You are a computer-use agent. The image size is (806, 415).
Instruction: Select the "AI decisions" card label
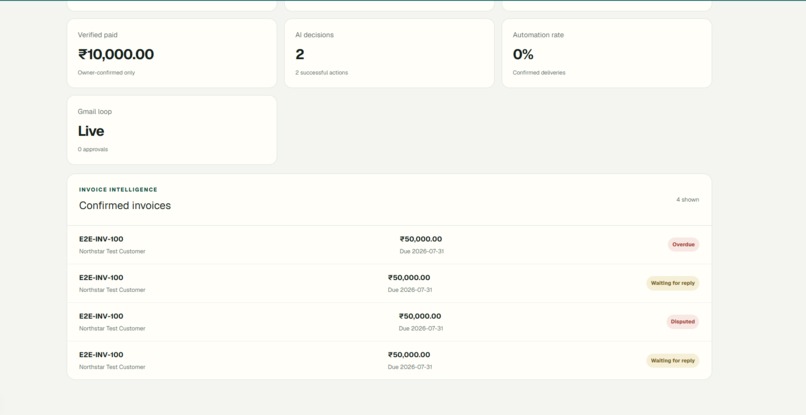click(315, 35)
